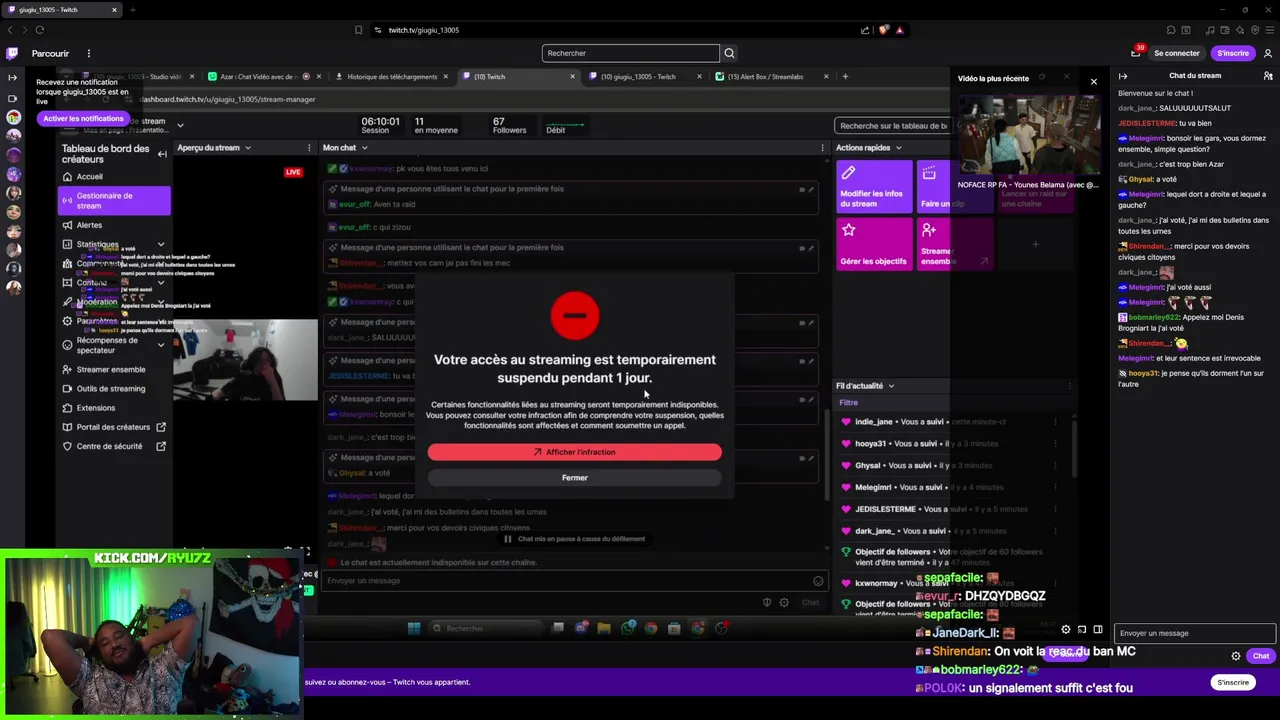
Task: Open Streamer ensemble sidebar item
Action: pos(110,369)
